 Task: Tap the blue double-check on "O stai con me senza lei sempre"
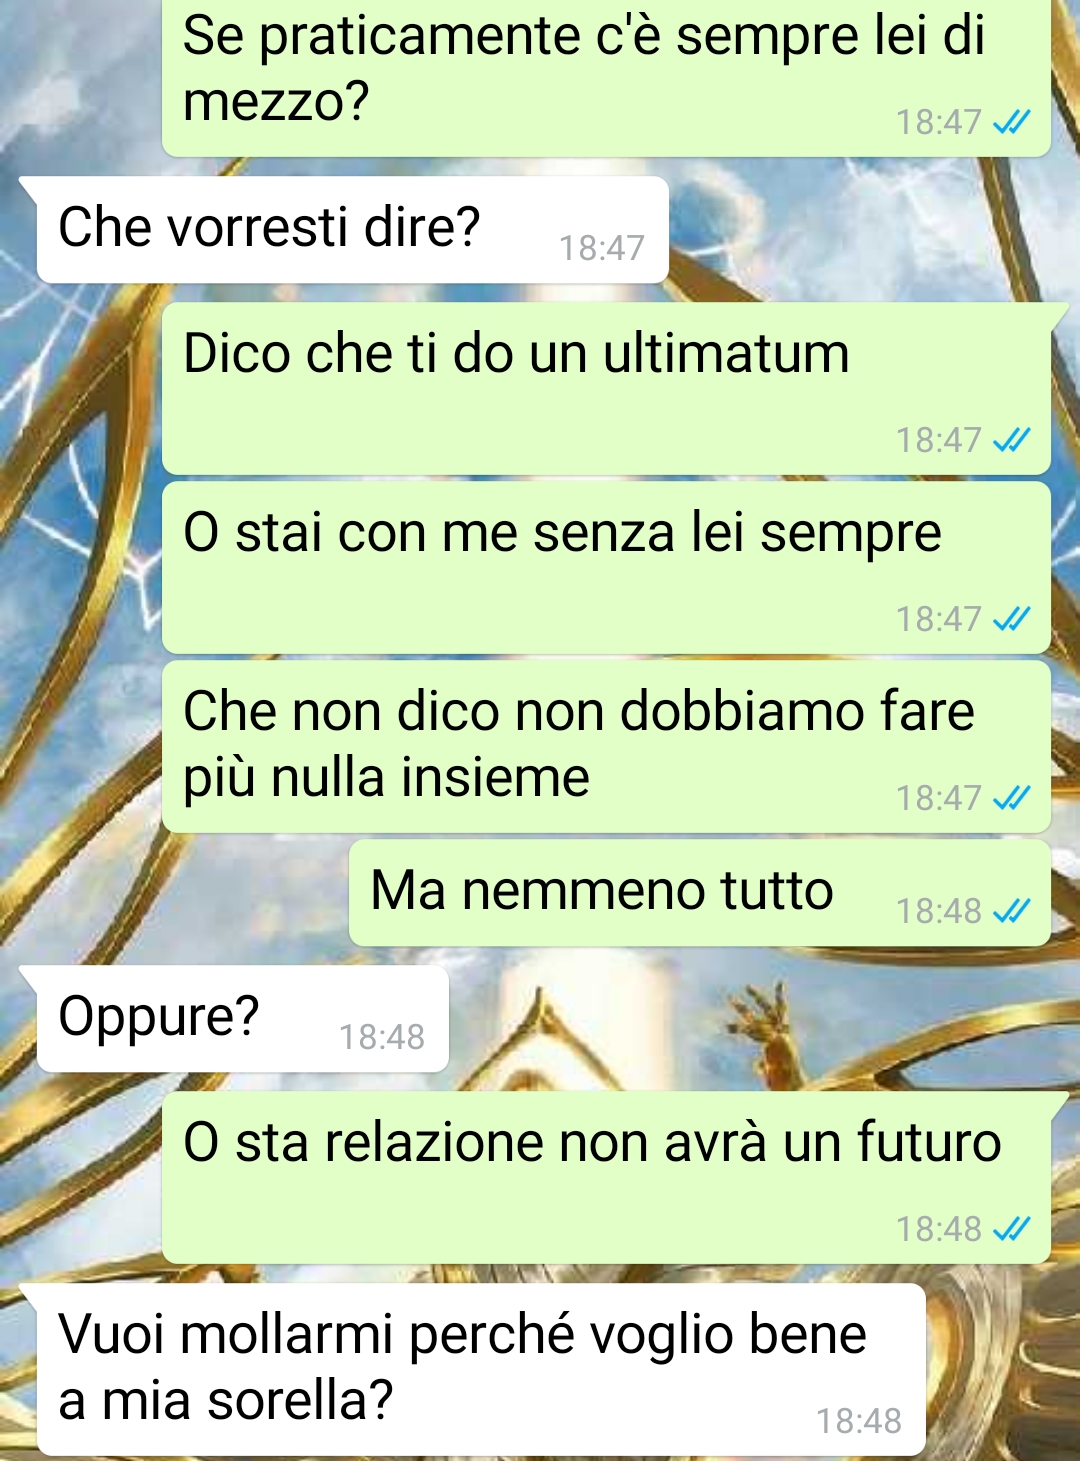1011,619
